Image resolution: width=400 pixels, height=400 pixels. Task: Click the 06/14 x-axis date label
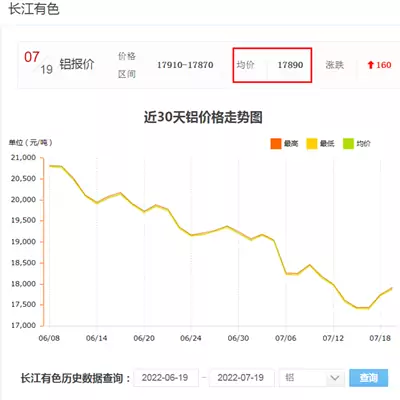click(97, 338)
